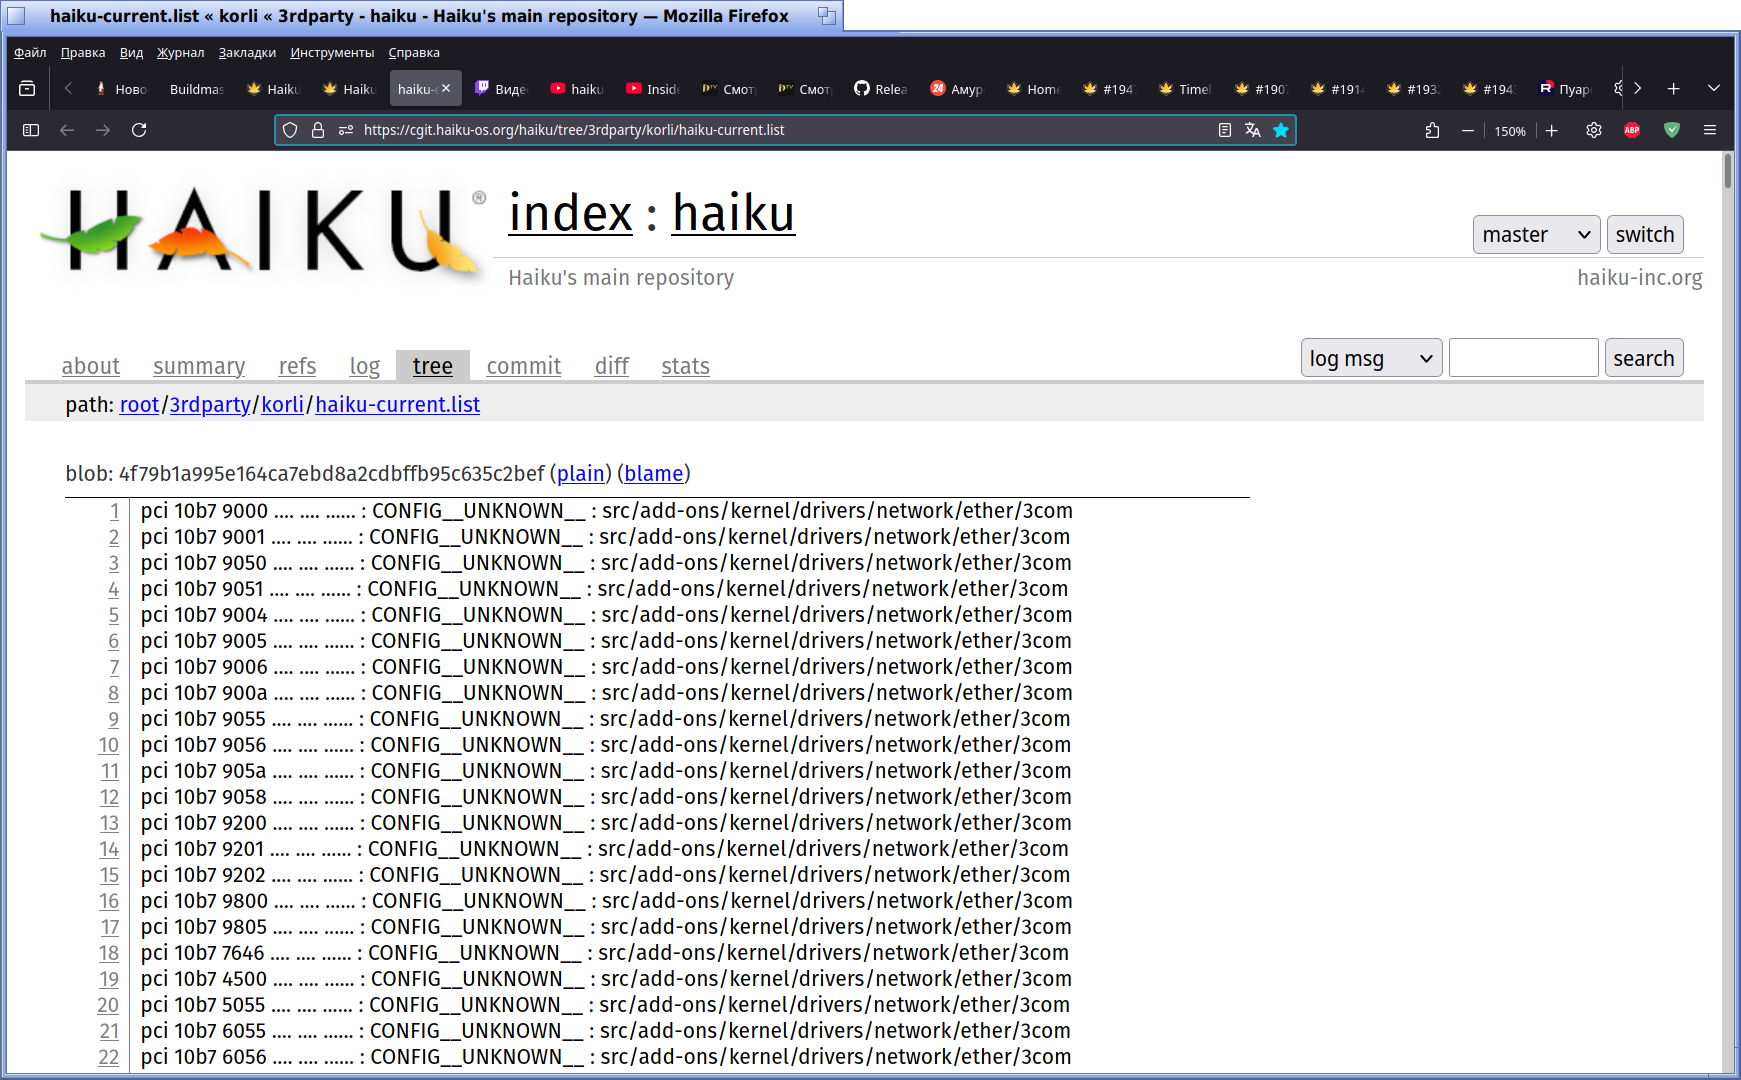
Task: Click the tab scroll-left arrow
Action: tap(68, 89)
